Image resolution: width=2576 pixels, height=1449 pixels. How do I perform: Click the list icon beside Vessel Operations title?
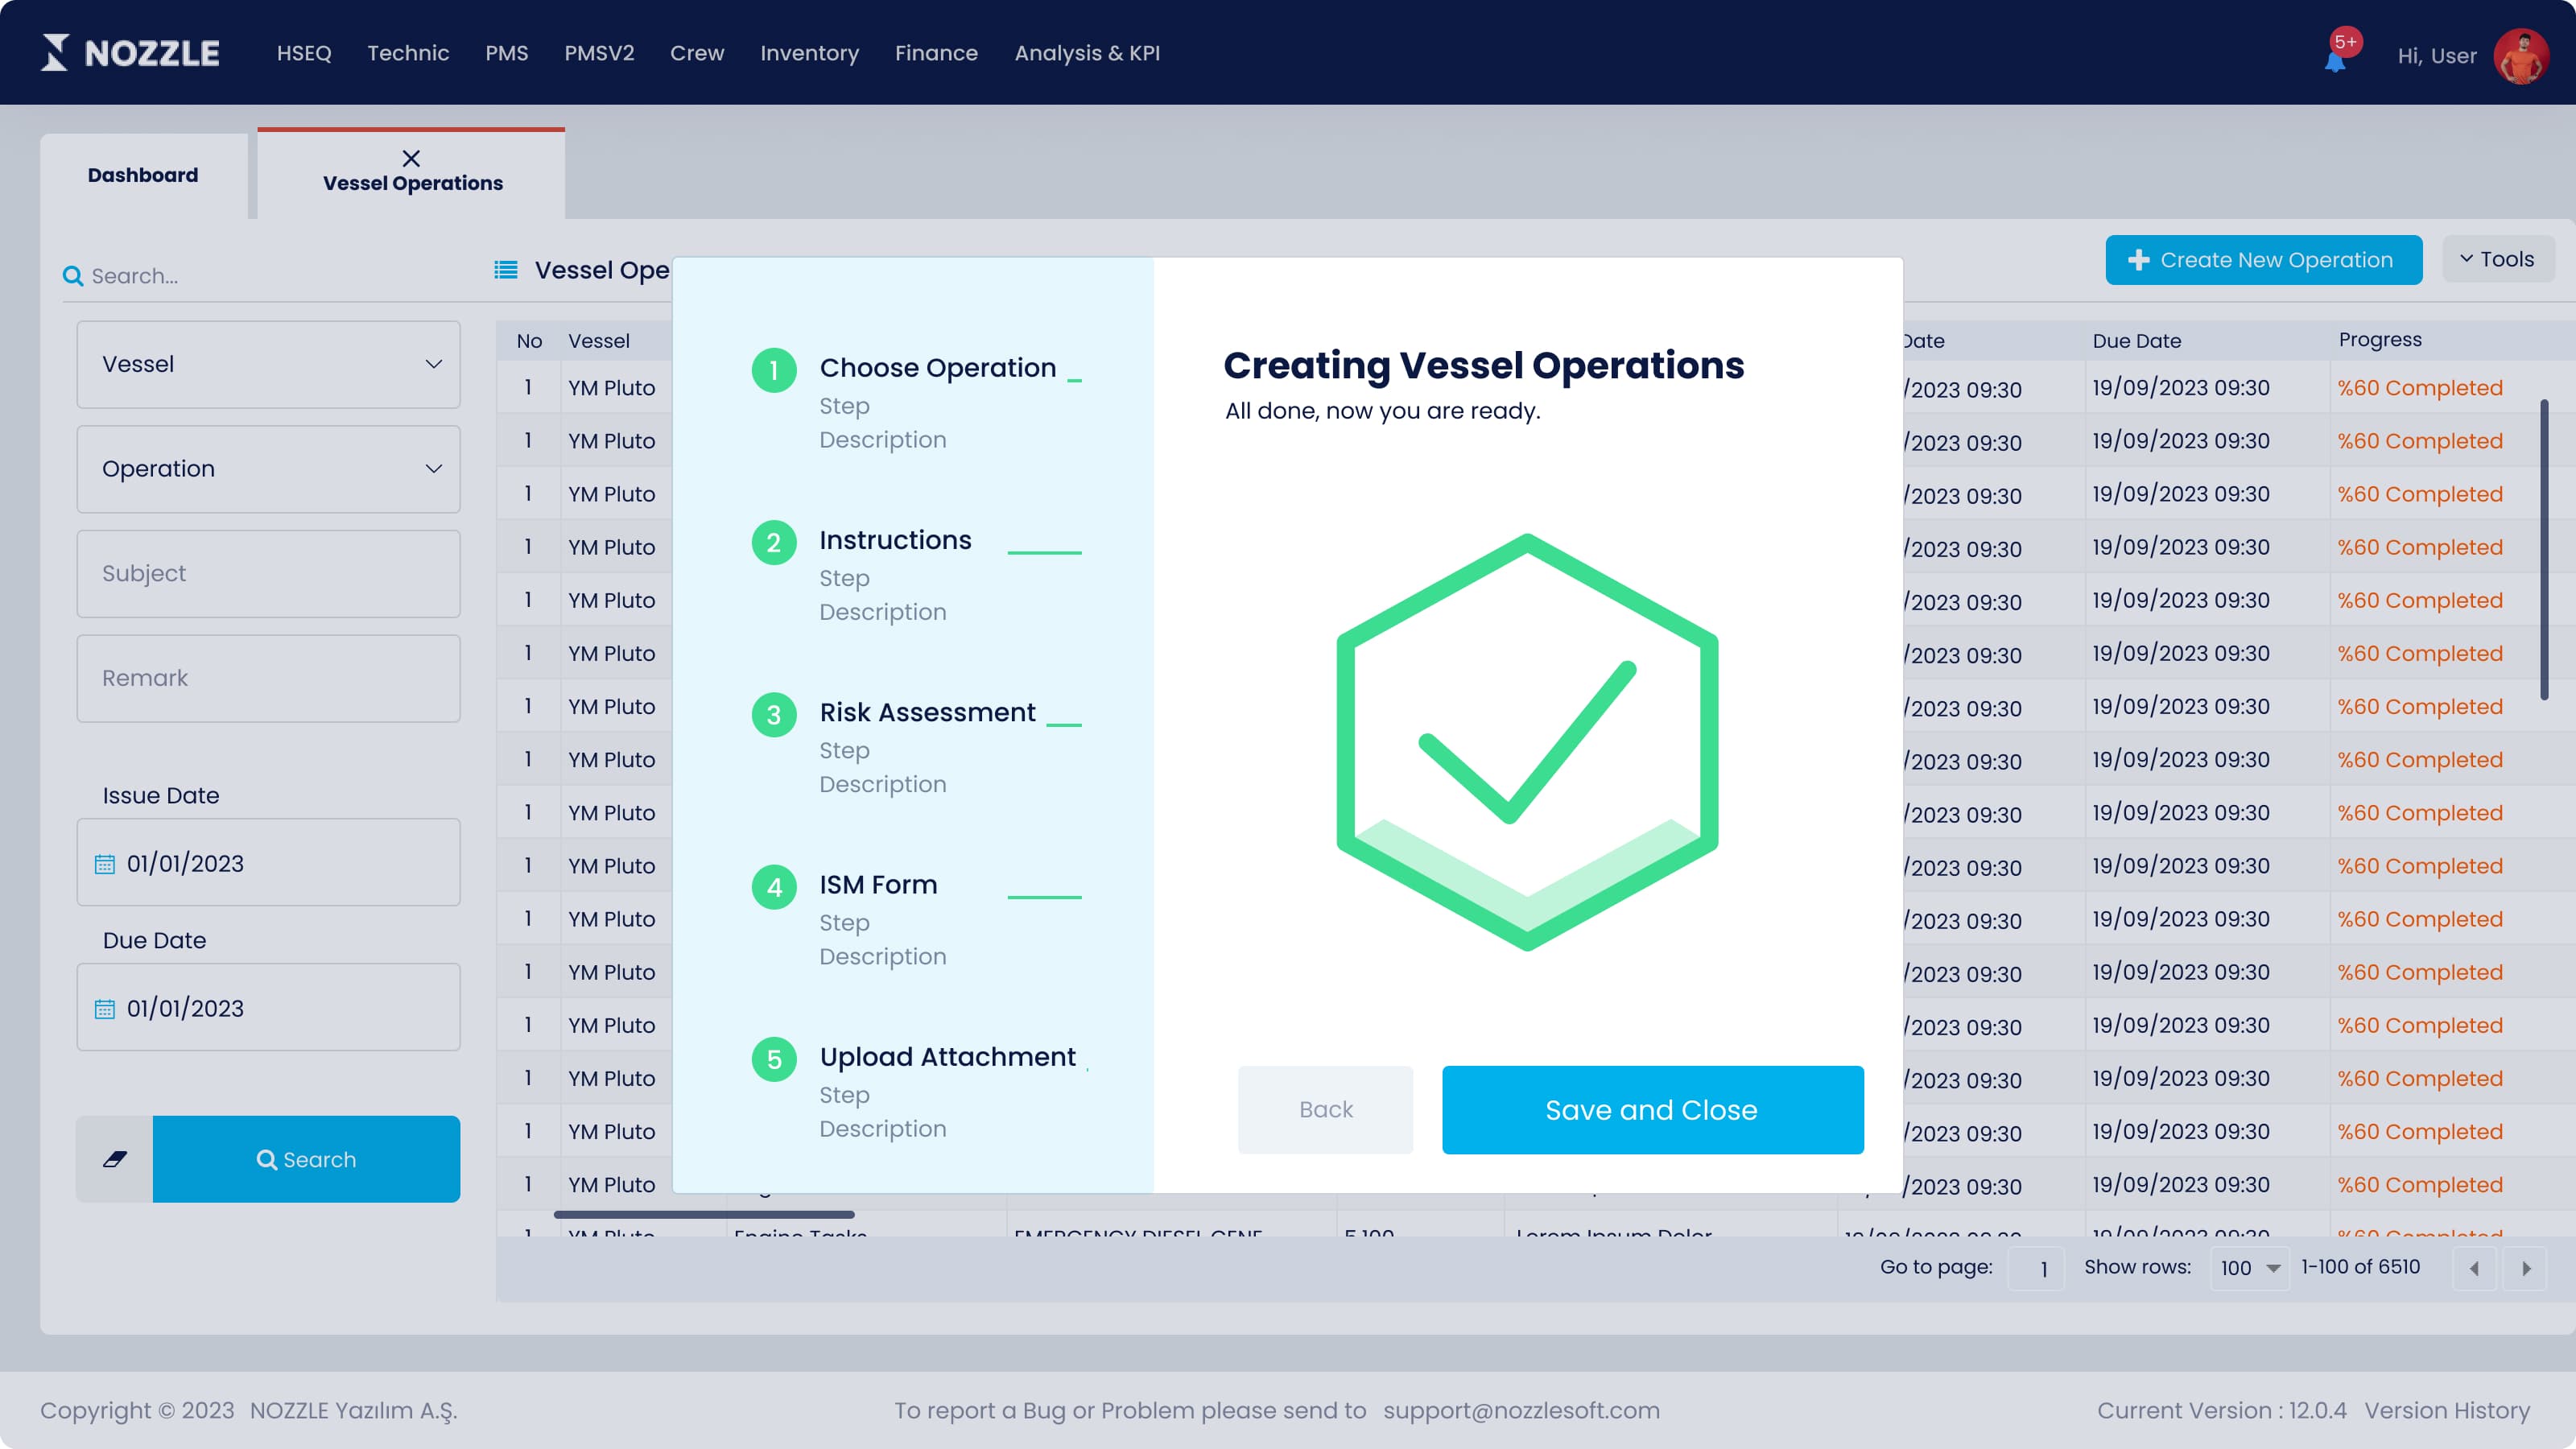click(x=506, y=270)
